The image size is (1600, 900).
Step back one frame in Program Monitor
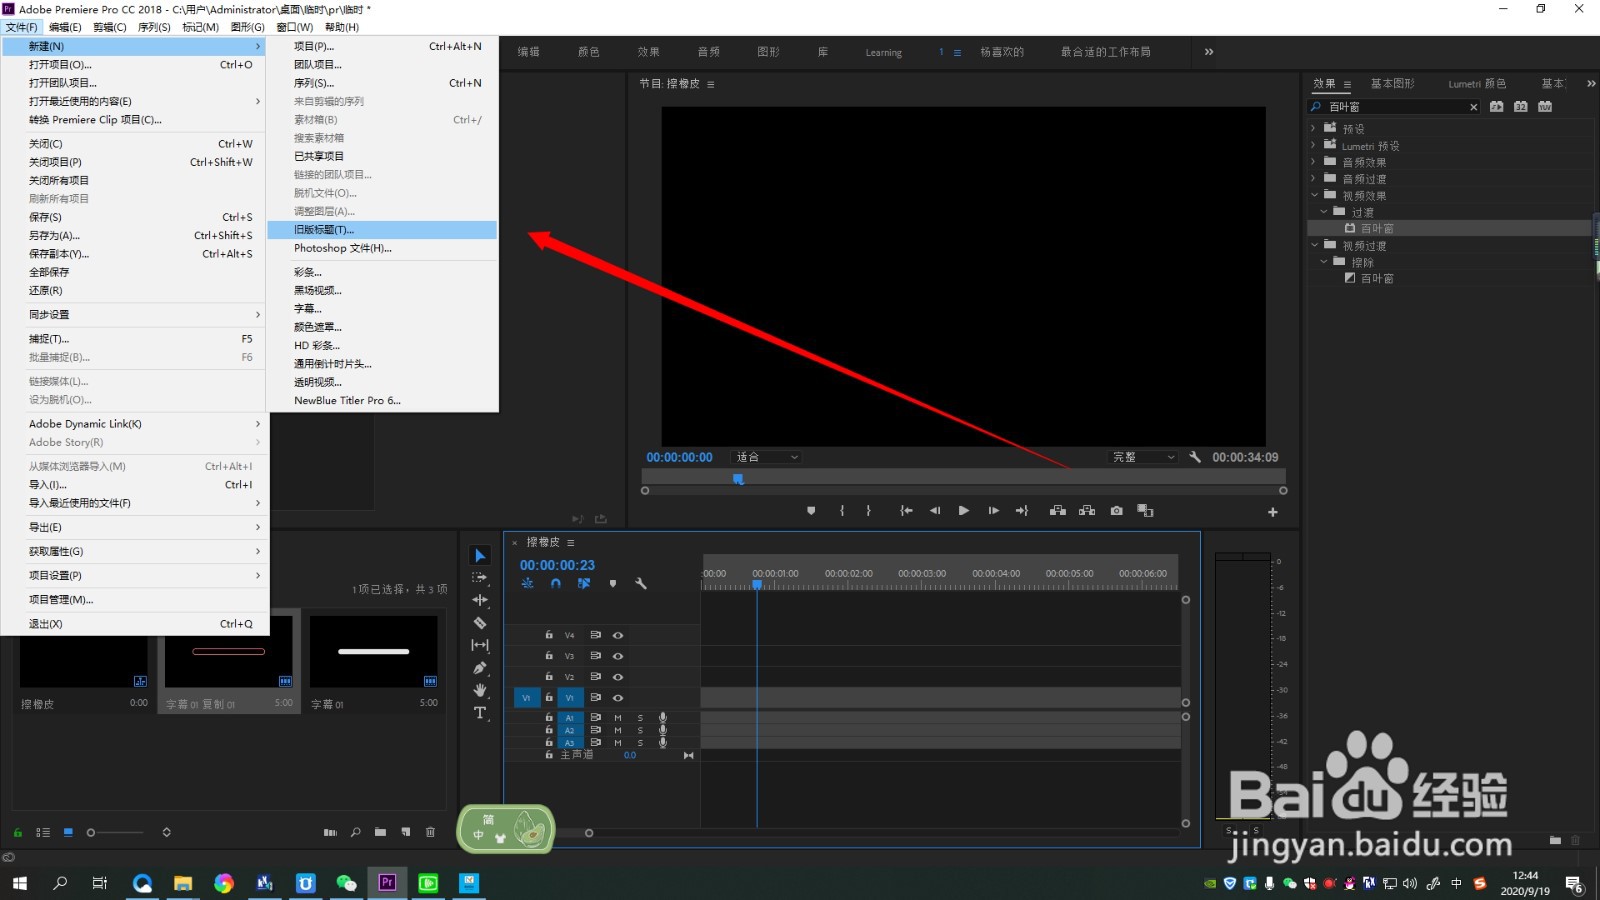pyautogui.click(x=935, y=511)
